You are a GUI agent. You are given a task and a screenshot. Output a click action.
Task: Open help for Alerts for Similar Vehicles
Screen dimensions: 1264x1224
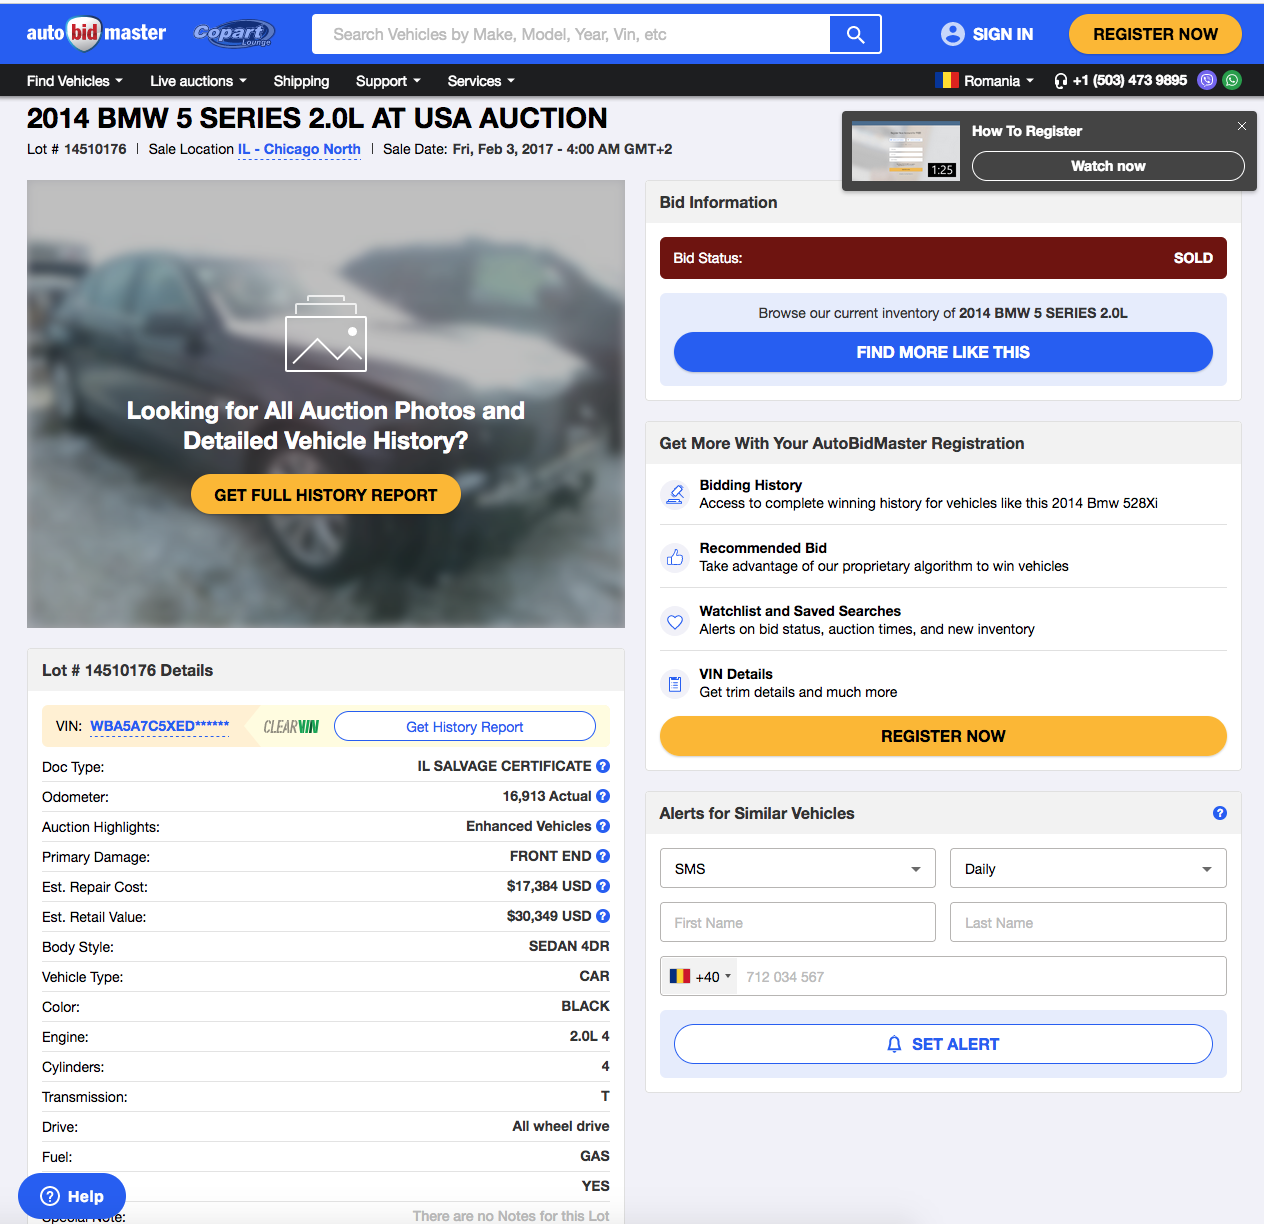1220,813
